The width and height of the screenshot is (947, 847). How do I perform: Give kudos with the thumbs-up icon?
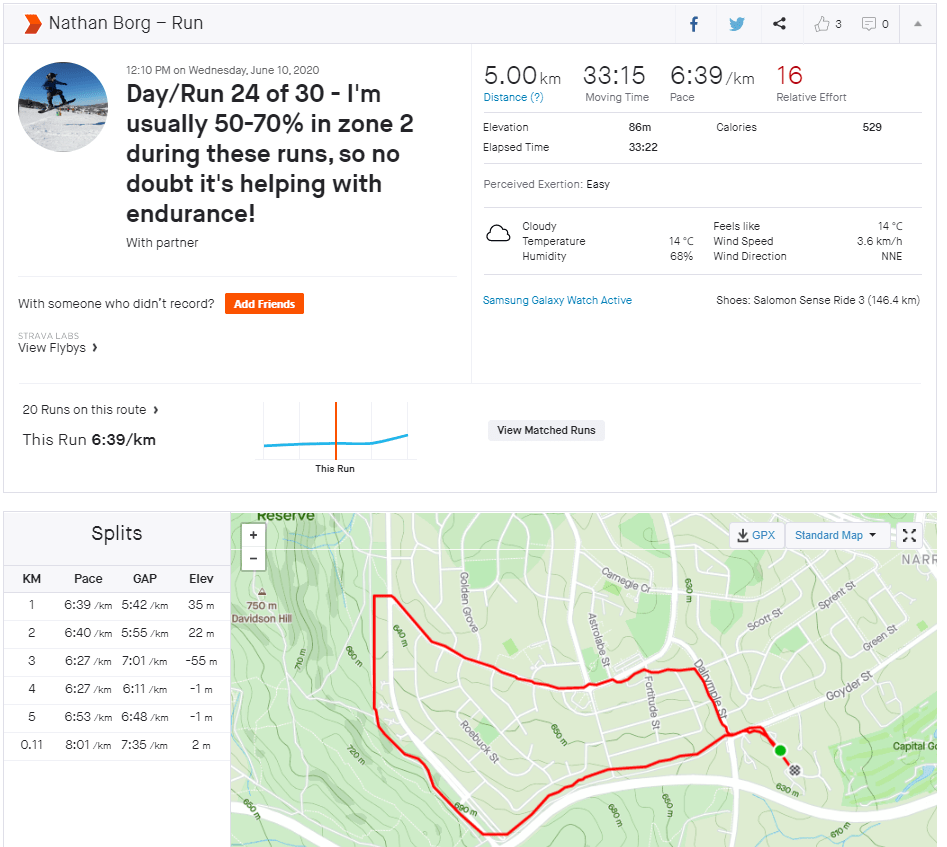[x=827, y=24]
